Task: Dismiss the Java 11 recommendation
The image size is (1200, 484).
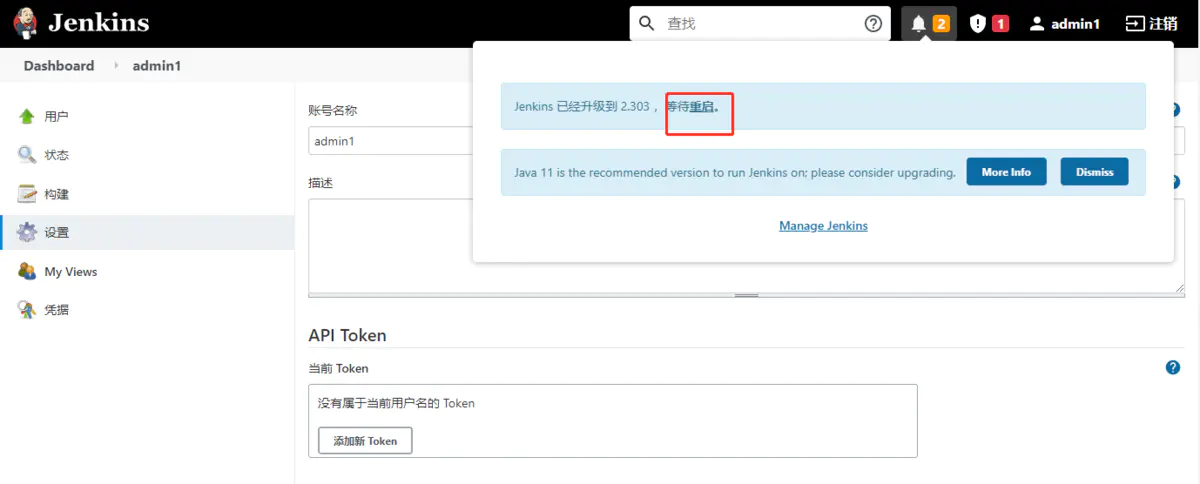Action: tap(1094, 172)
